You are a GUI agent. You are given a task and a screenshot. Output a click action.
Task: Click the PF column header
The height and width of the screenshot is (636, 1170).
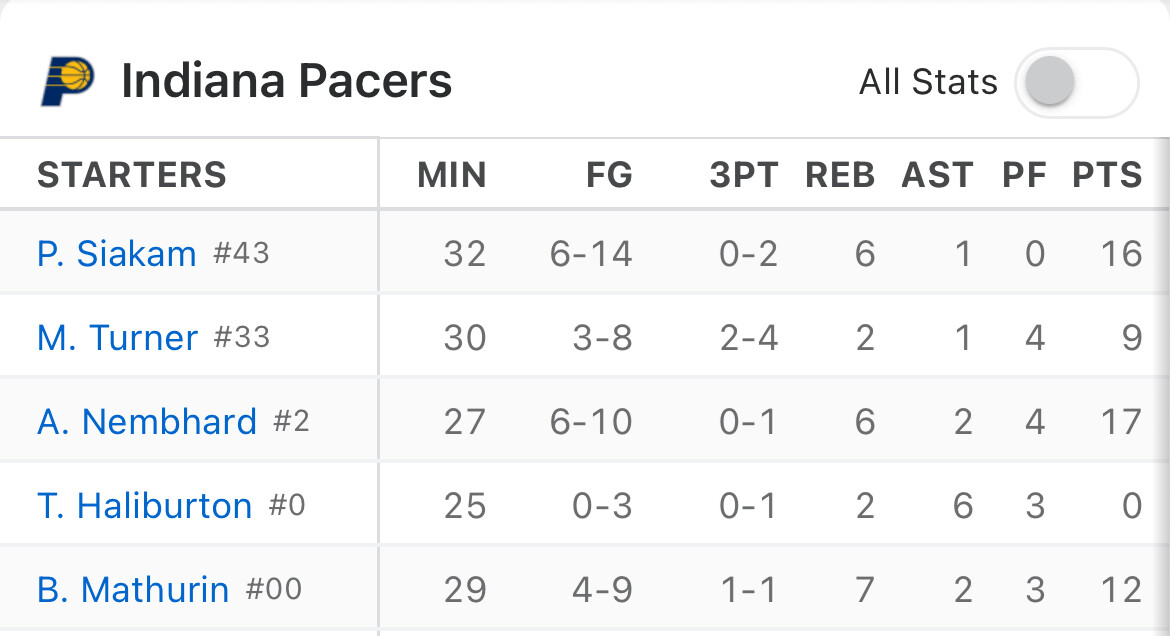click(x=1025, y=175)
